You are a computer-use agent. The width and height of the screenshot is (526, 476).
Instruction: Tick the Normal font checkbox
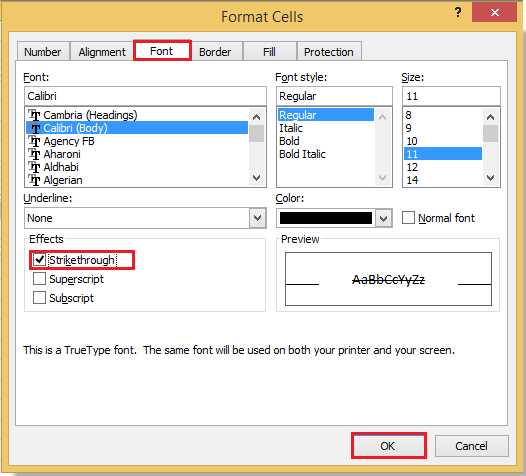[408, 218]
